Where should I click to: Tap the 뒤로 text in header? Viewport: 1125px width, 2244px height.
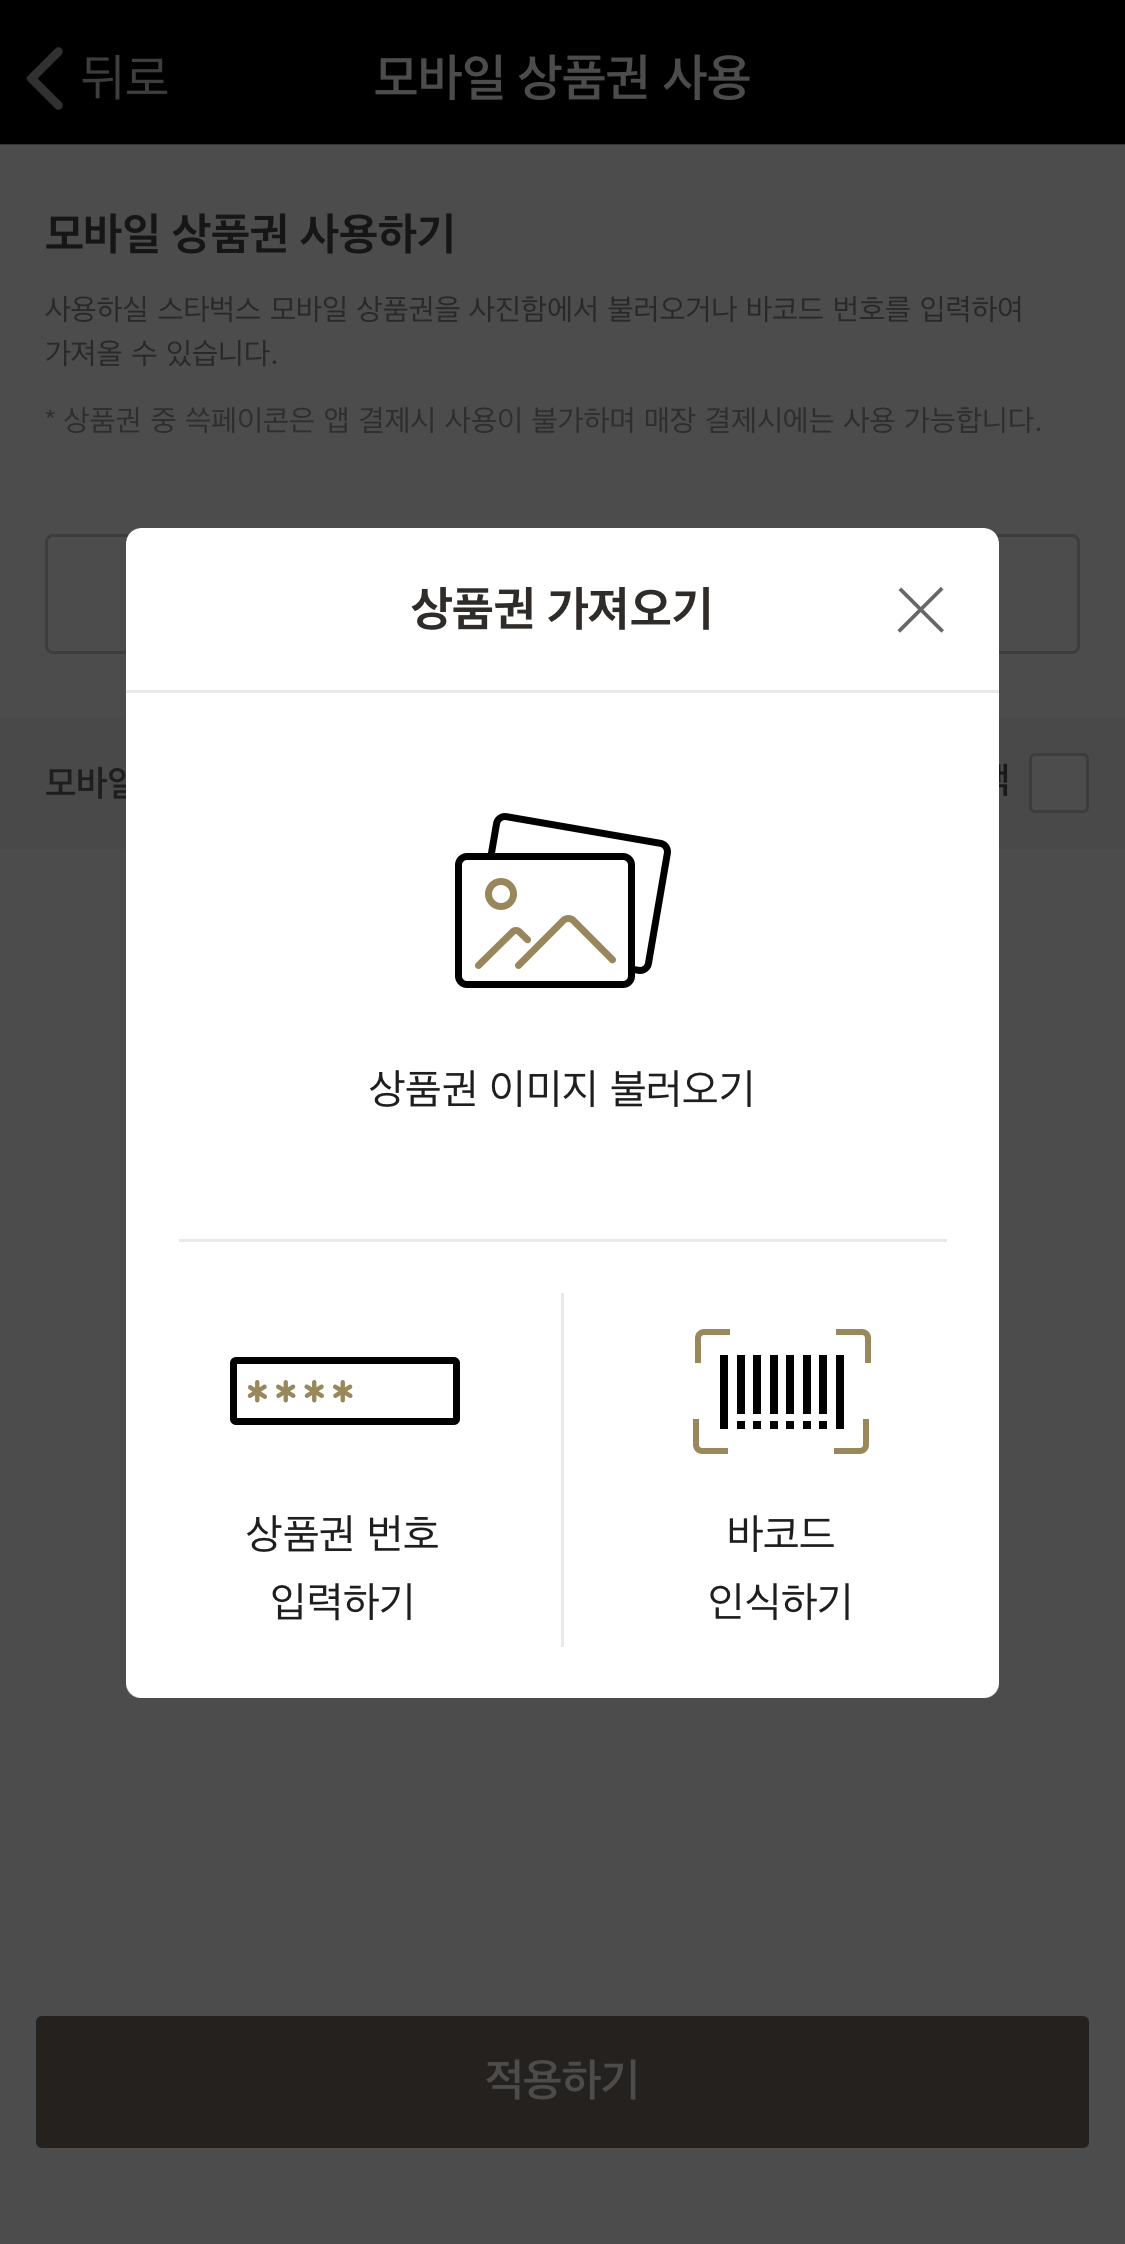[124, 77]
